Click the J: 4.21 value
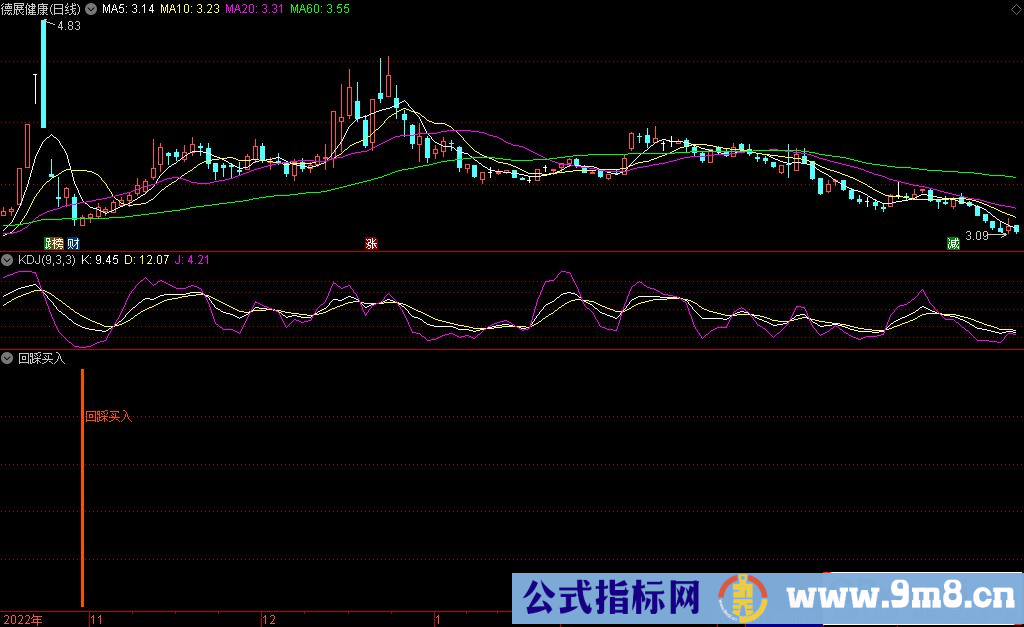1024x627 pixels. [192, 260]
